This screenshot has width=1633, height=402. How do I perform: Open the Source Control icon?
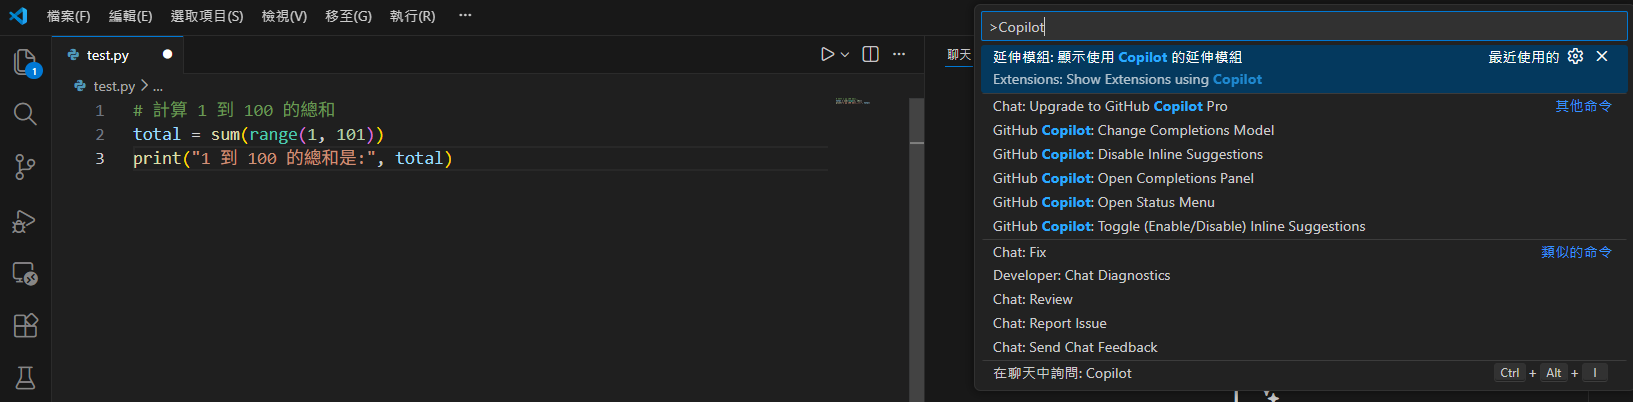pos(25,167)
